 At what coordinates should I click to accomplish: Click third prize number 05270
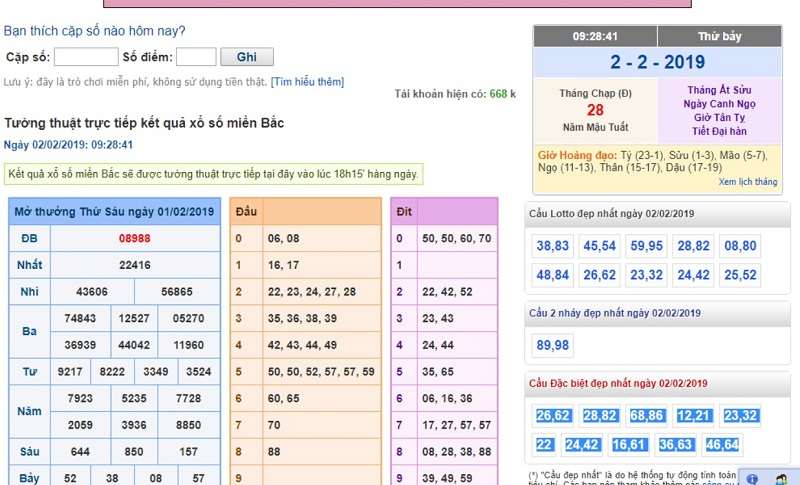click(188, 318)
